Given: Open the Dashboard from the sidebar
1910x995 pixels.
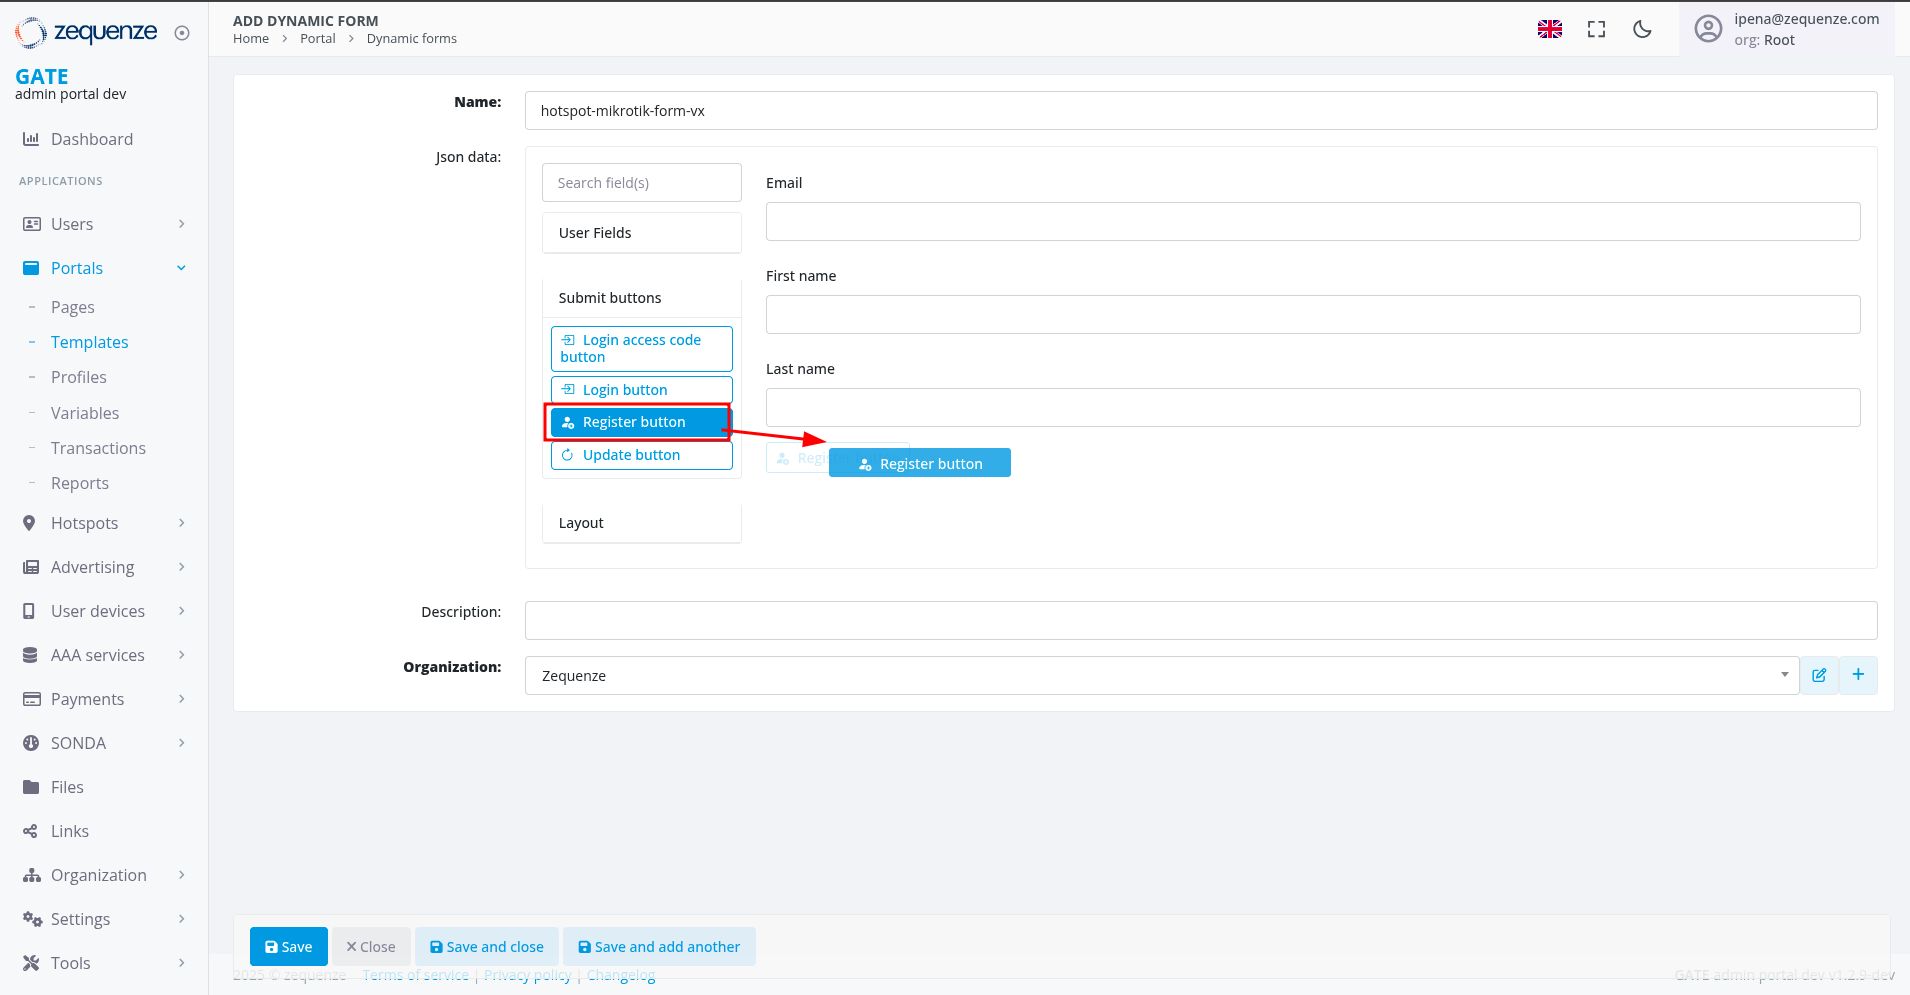Looking at the screenshot, I should pos(91,139).
